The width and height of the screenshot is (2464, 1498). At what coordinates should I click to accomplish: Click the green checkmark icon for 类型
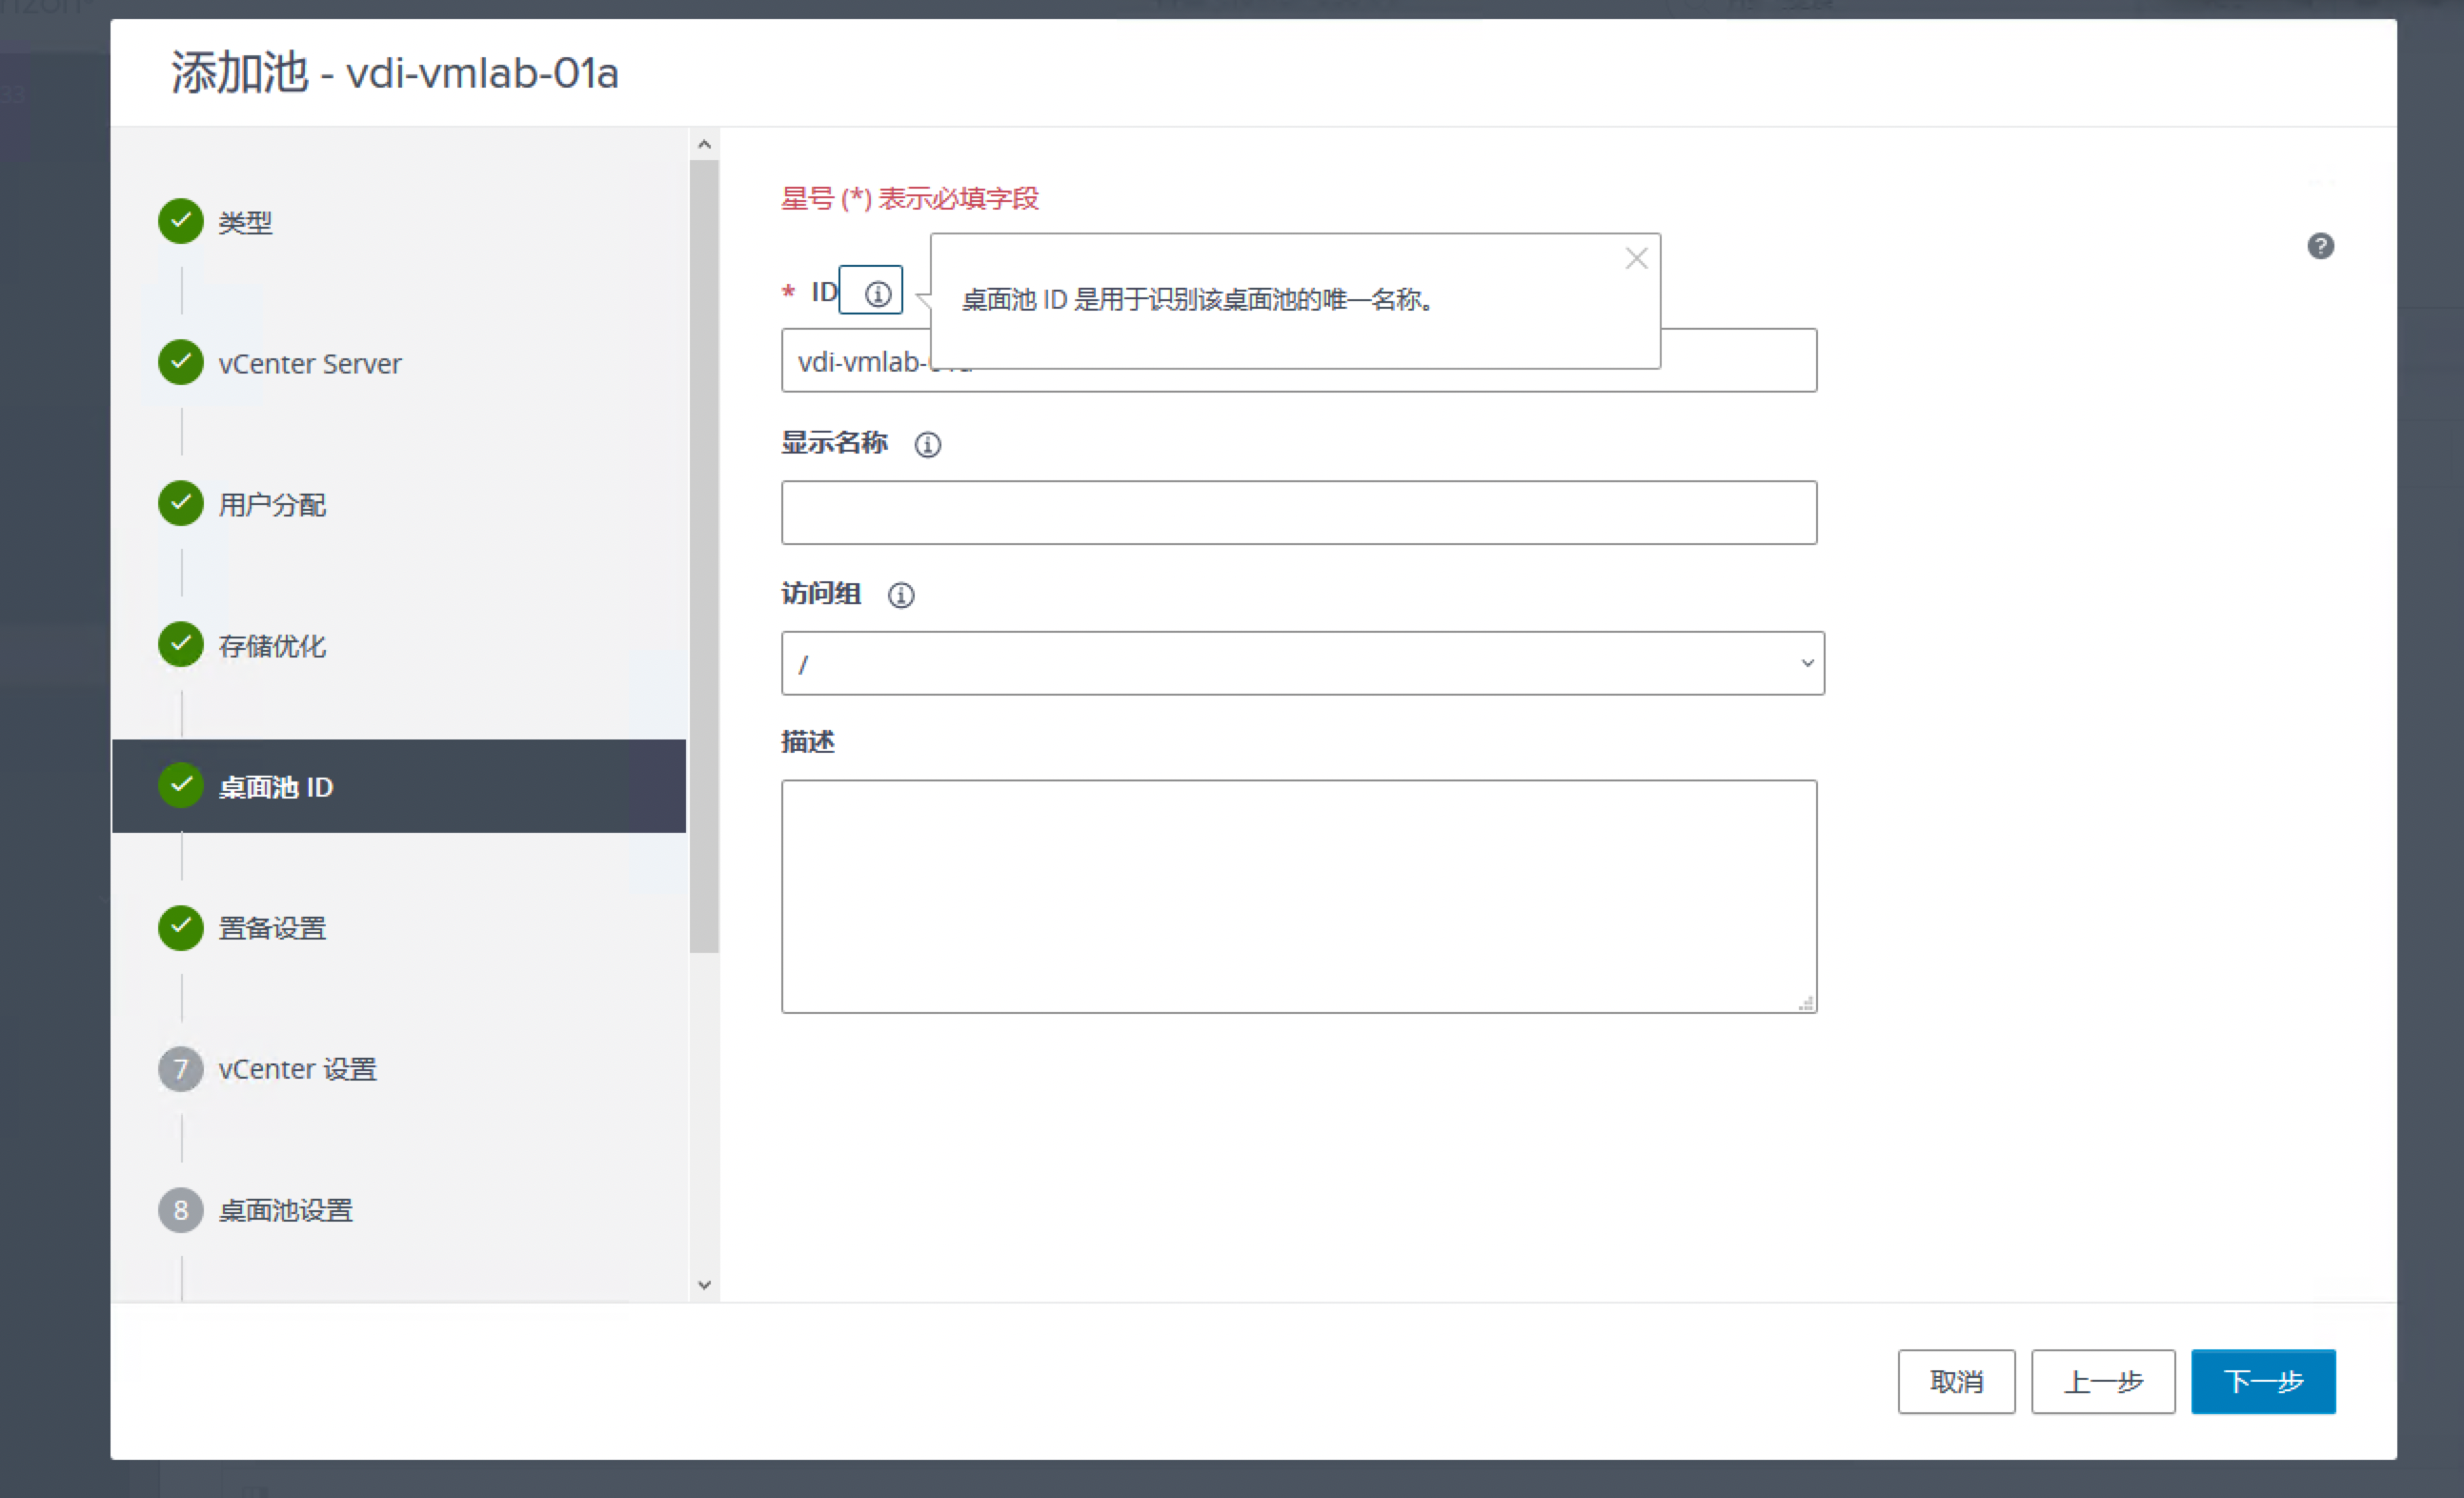click(181, 221)
